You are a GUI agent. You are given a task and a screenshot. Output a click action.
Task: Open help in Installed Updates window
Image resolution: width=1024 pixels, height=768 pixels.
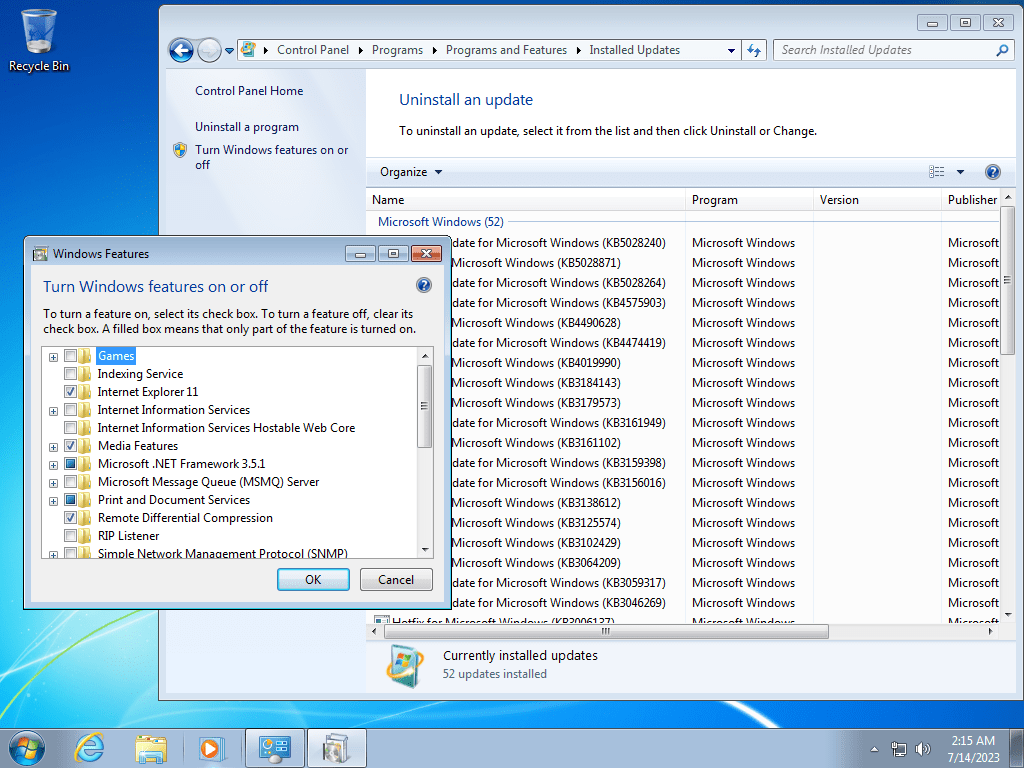click(x=992, y=172)
